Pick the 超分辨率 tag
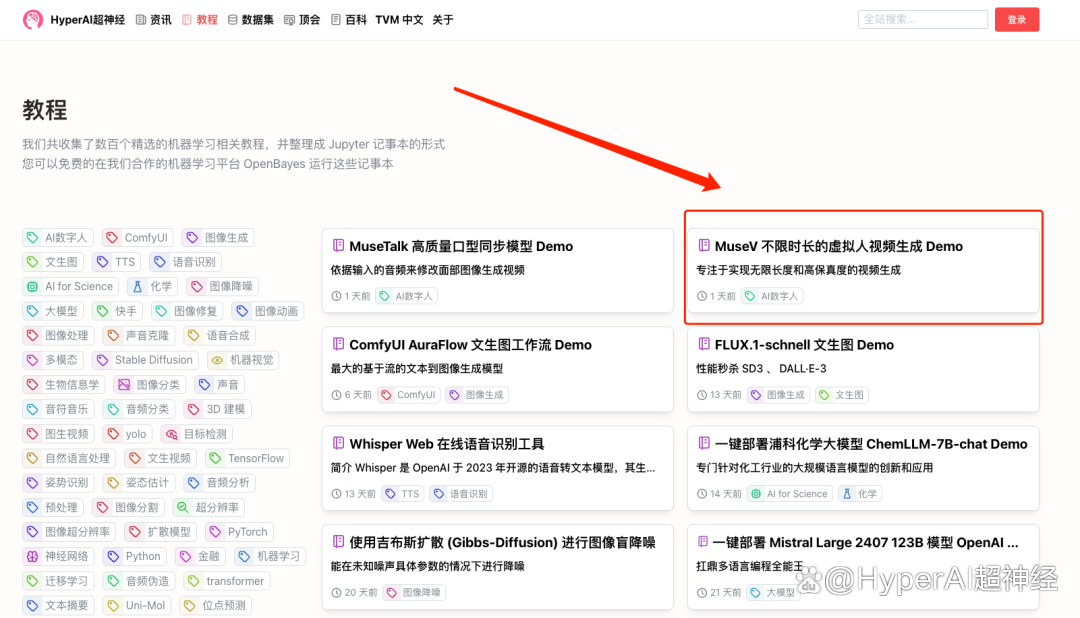The height and width of the screenshot is (618, 1080). pos(209,507)
